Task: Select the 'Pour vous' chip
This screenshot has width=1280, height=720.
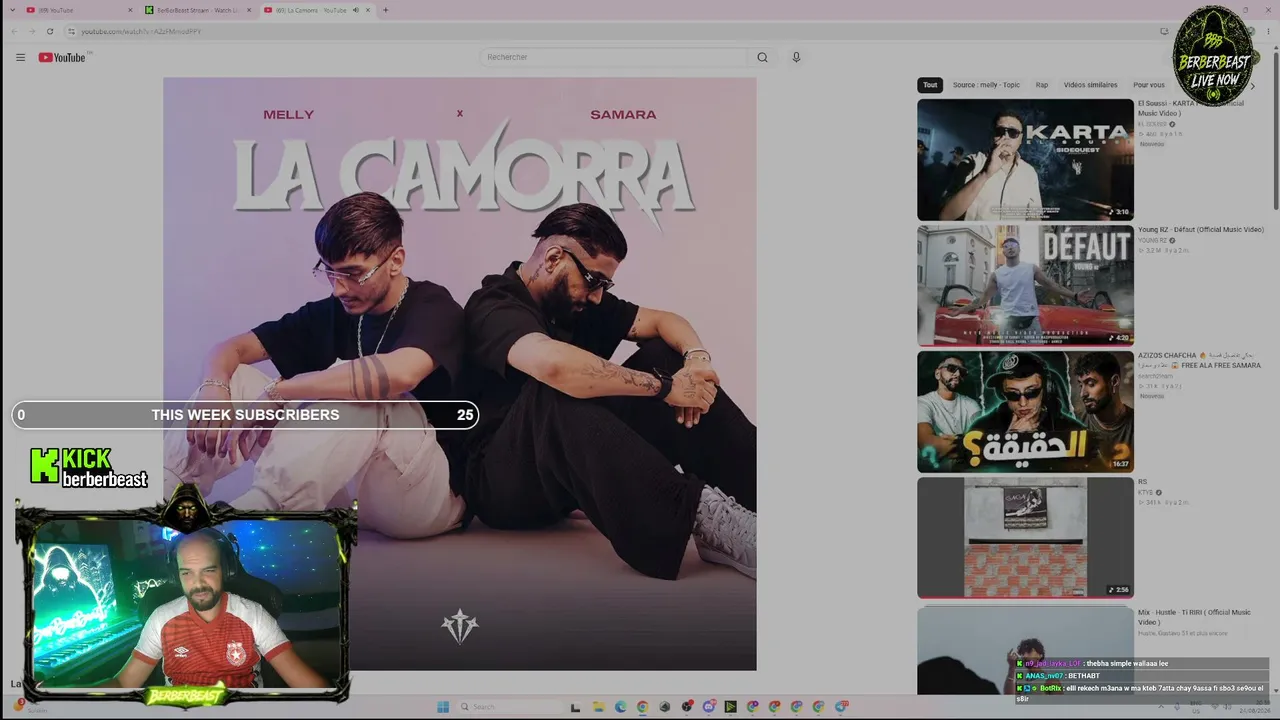Action: [1149, 85]
